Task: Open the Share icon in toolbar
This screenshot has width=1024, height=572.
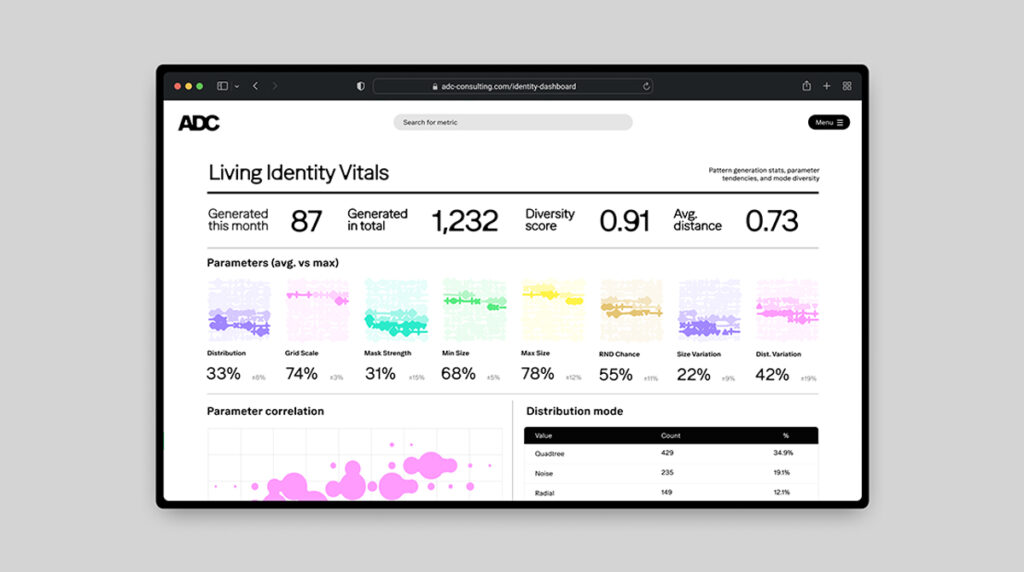Action: pyautogui.click(x=806, y=86)
